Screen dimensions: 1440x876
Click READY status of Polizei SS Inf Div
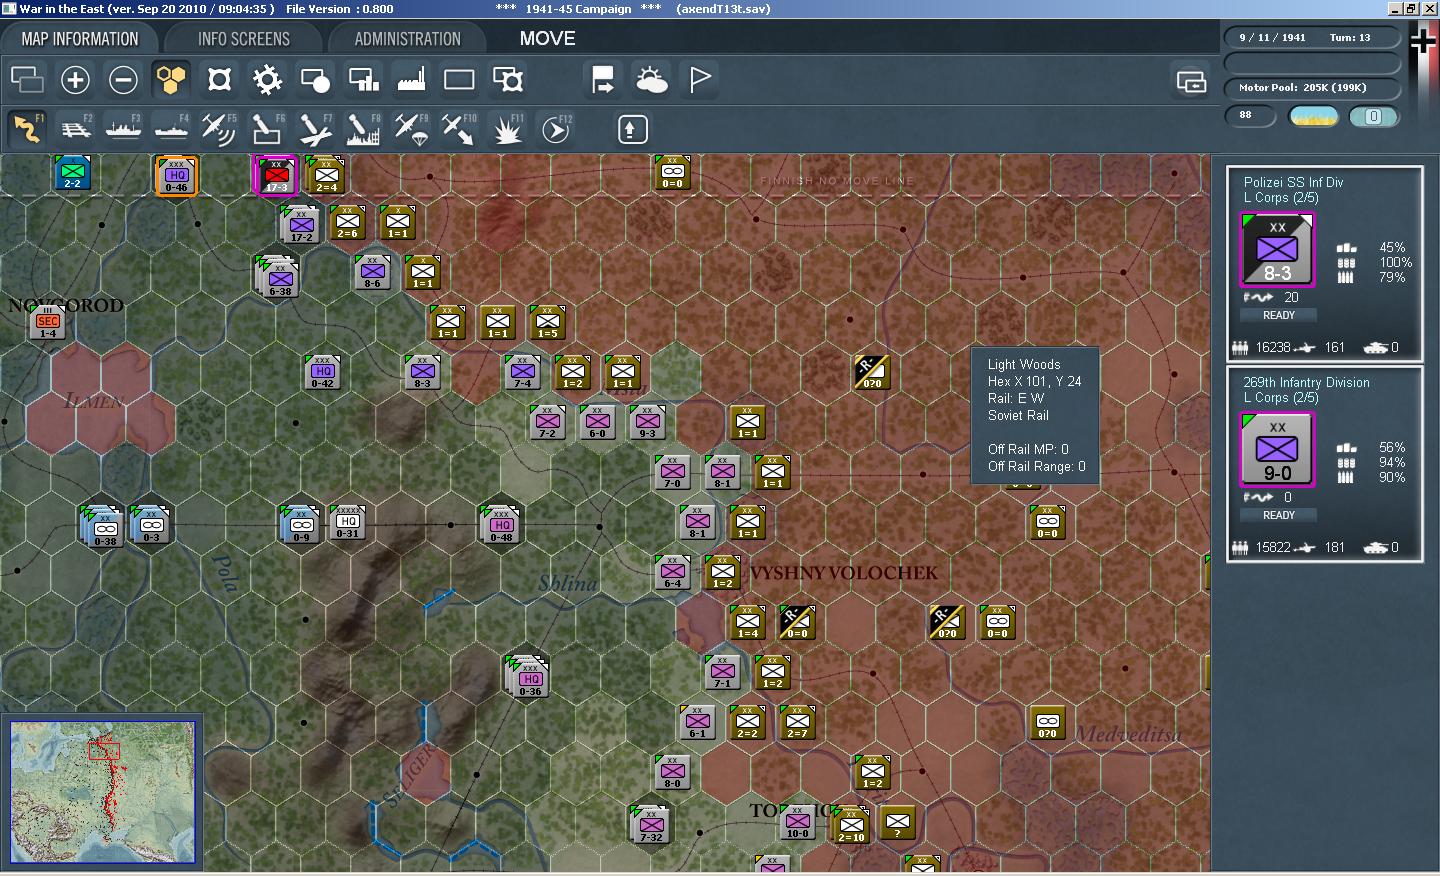[1279, 315]
